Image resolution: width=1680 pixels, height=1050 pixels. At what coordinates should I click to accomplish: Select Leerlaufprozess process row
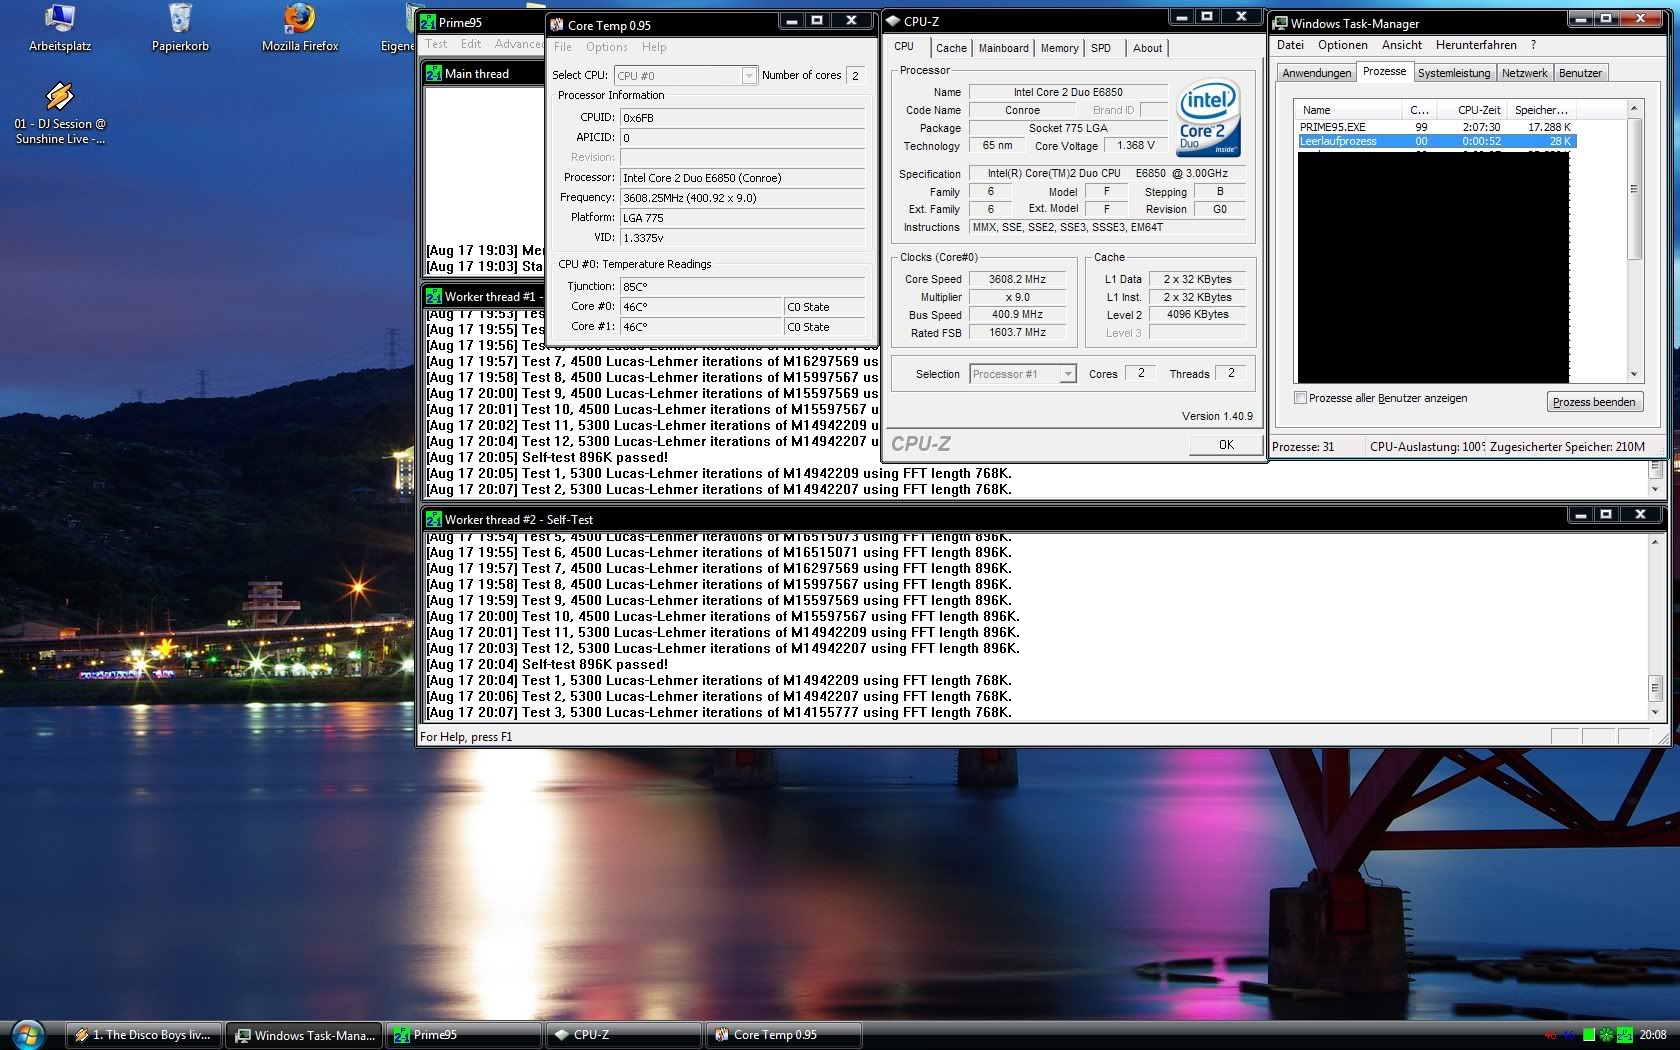[x=1436, y=141]
